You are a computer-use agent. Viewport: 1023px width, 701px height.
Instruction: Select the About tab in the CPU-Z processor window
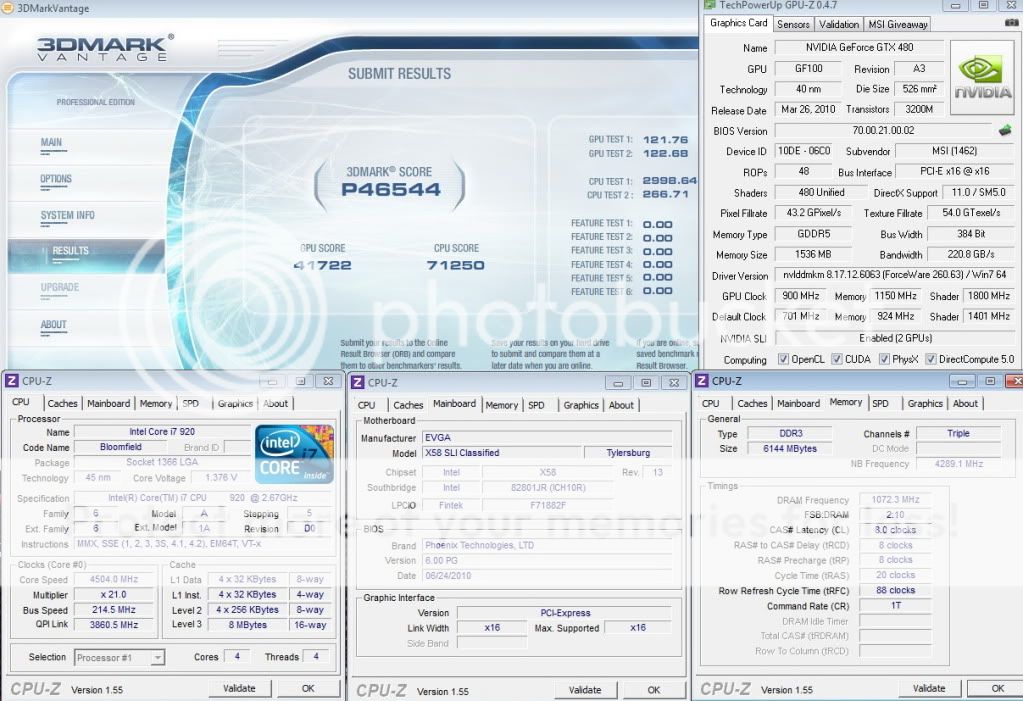[x=275, y=403]
